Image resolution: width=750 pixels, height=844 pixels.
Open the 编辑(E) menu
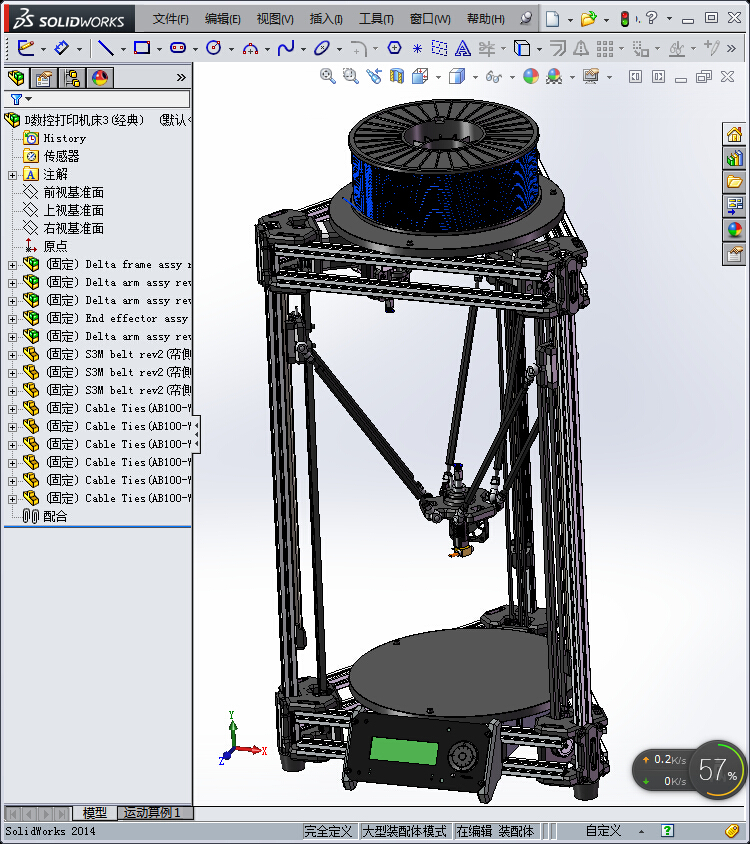(222, 19)
